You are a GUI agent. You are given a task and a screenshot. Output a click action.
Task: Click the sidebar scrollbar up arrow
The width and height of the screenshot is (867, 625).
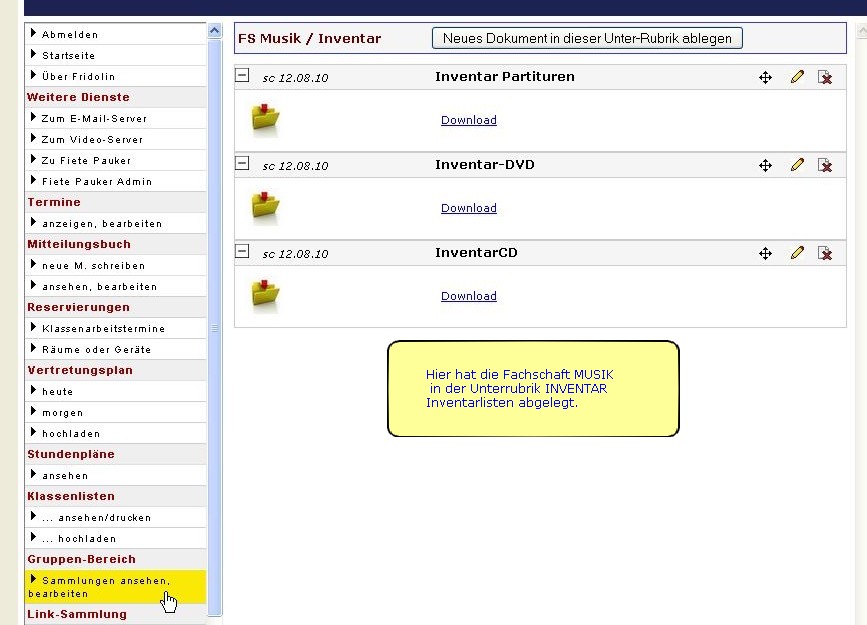click(214, 31)
